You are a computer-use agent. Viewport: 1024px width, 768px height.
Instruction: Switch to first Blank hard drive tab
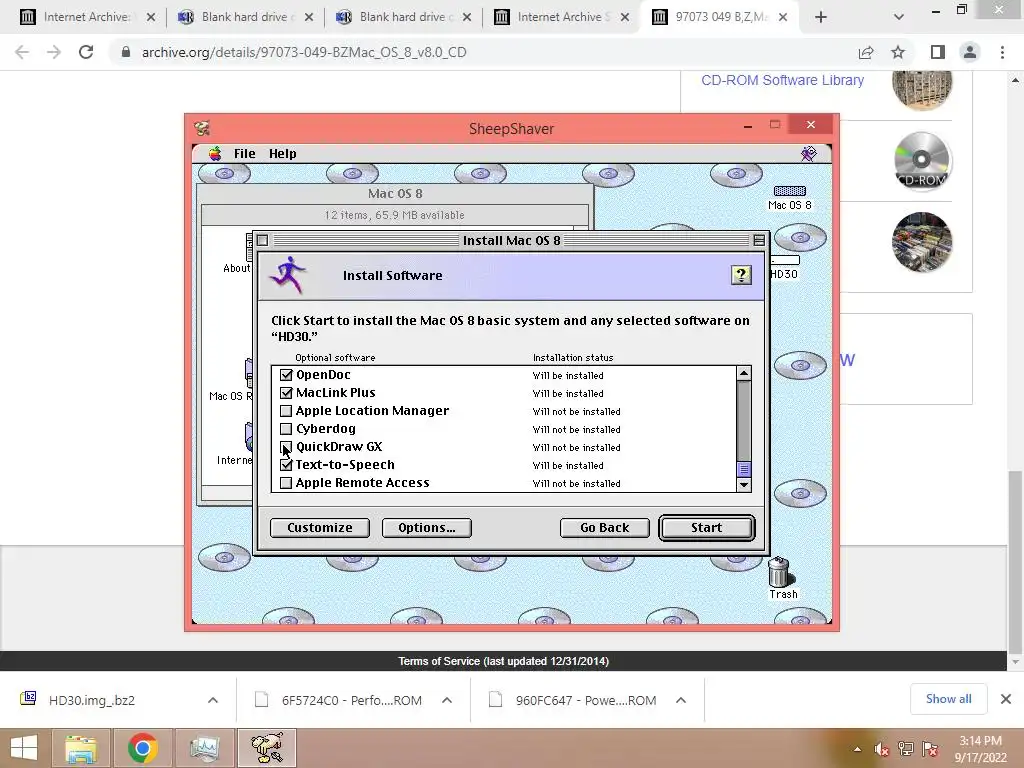[x=244, y=17]
